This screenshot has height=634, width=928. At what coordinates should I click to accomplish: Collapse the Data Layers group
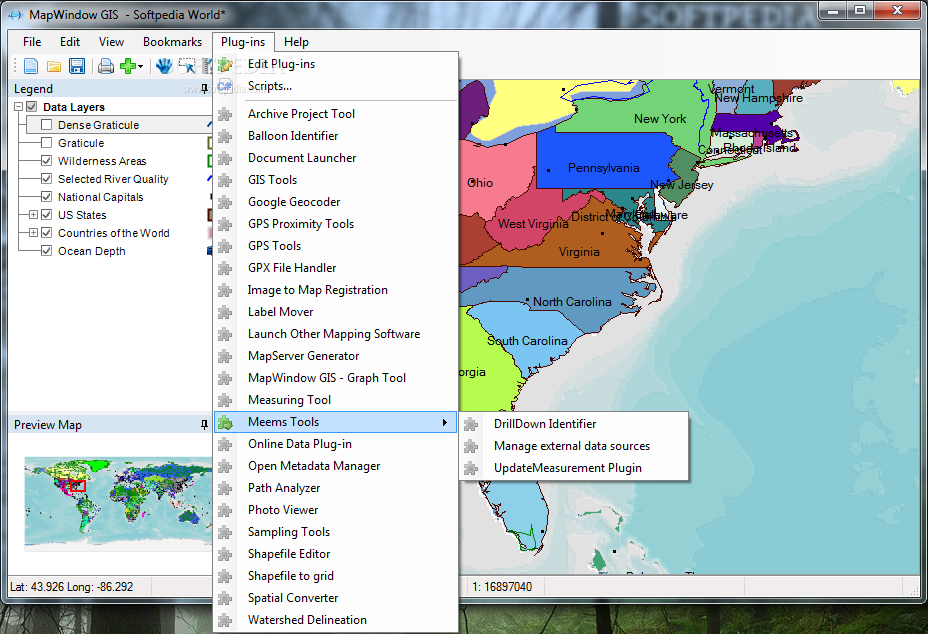(18, 107)
